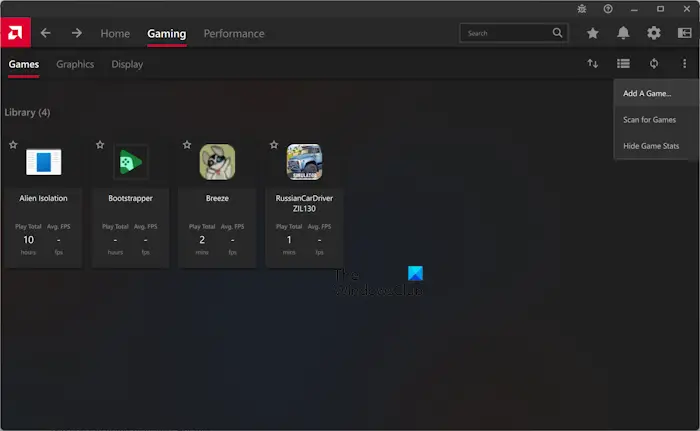Open settings gear

pyautogui.click(x=654, y=33)
